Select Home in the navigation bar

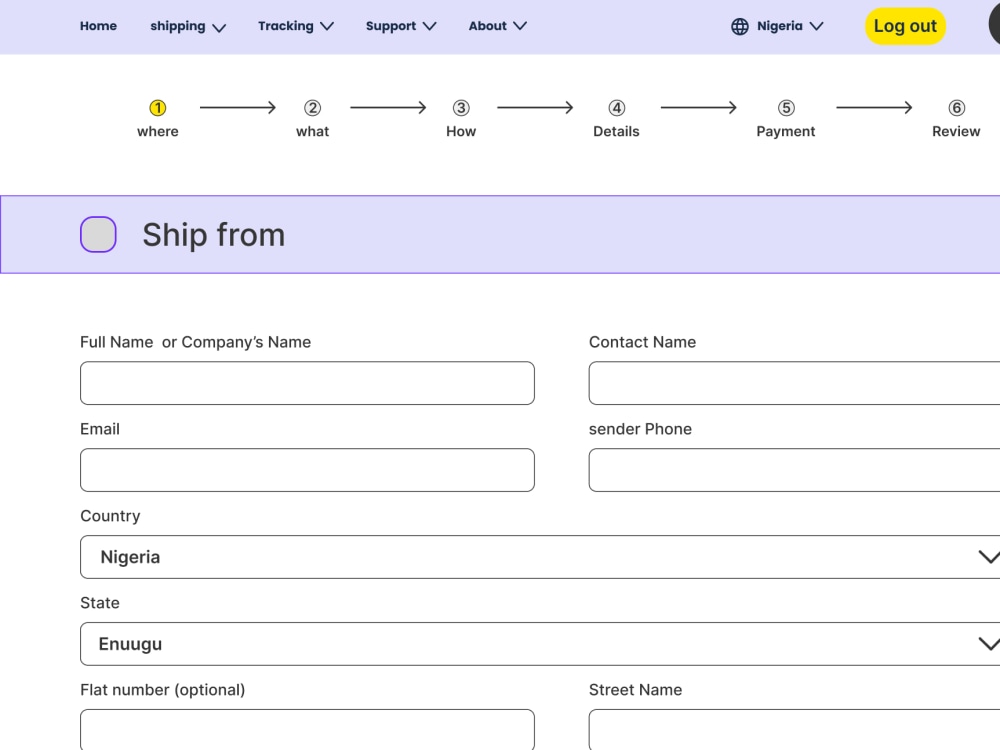[x=98, y=26]
